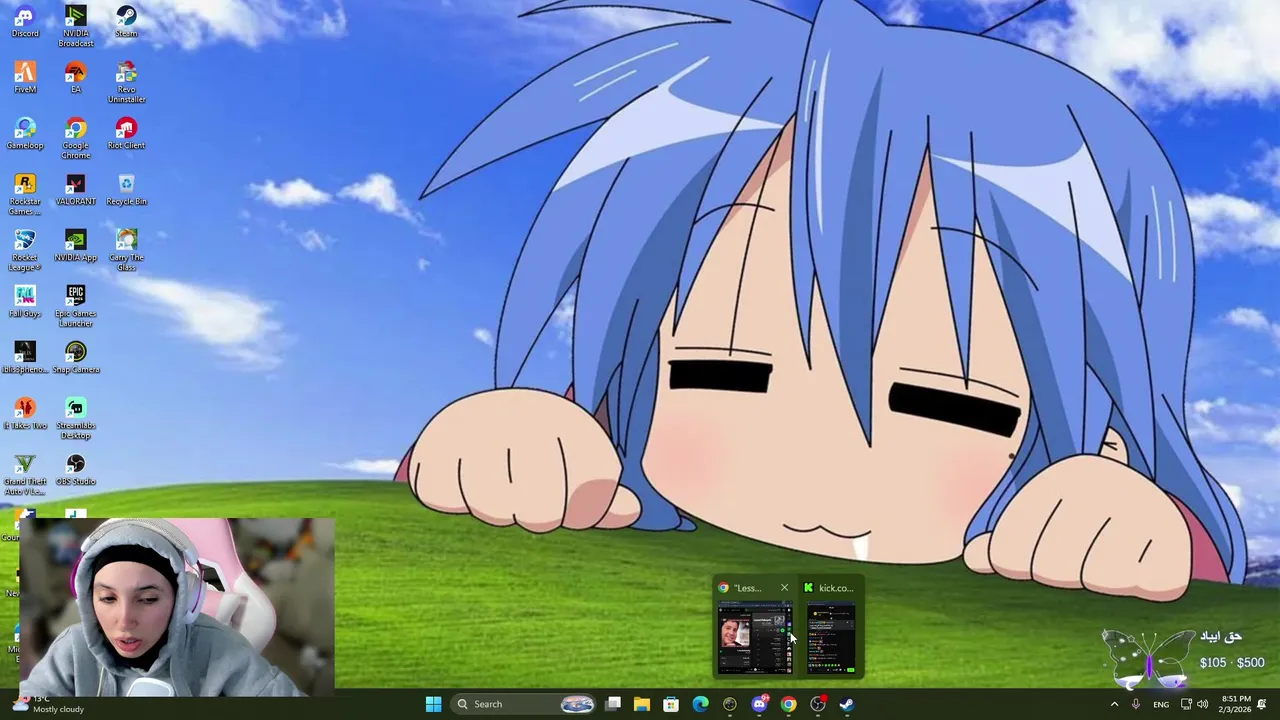1280x720 pixels.
Task: Open the clock and calendar flyout
Action: pos(1235,704)
